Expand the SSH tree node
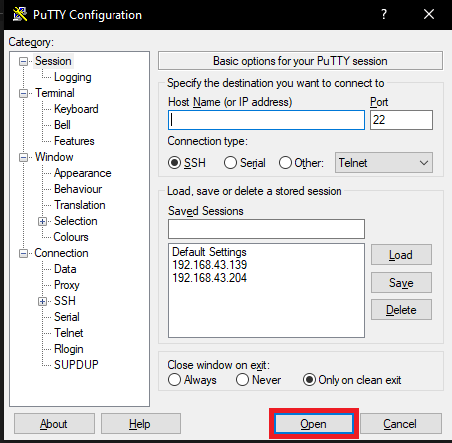Viewport: 452px width, 443px height. 42,301
